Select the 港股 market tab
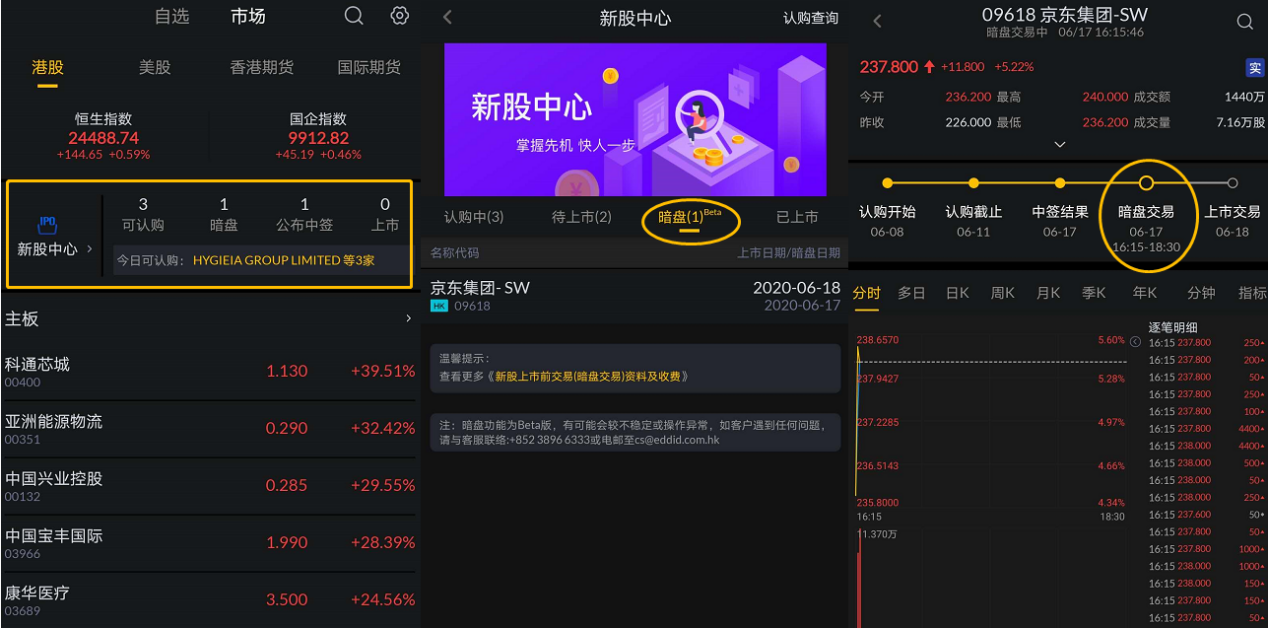Image resolution: width=1268 pixels, height=628 pixels. click(x=48, y=67)
